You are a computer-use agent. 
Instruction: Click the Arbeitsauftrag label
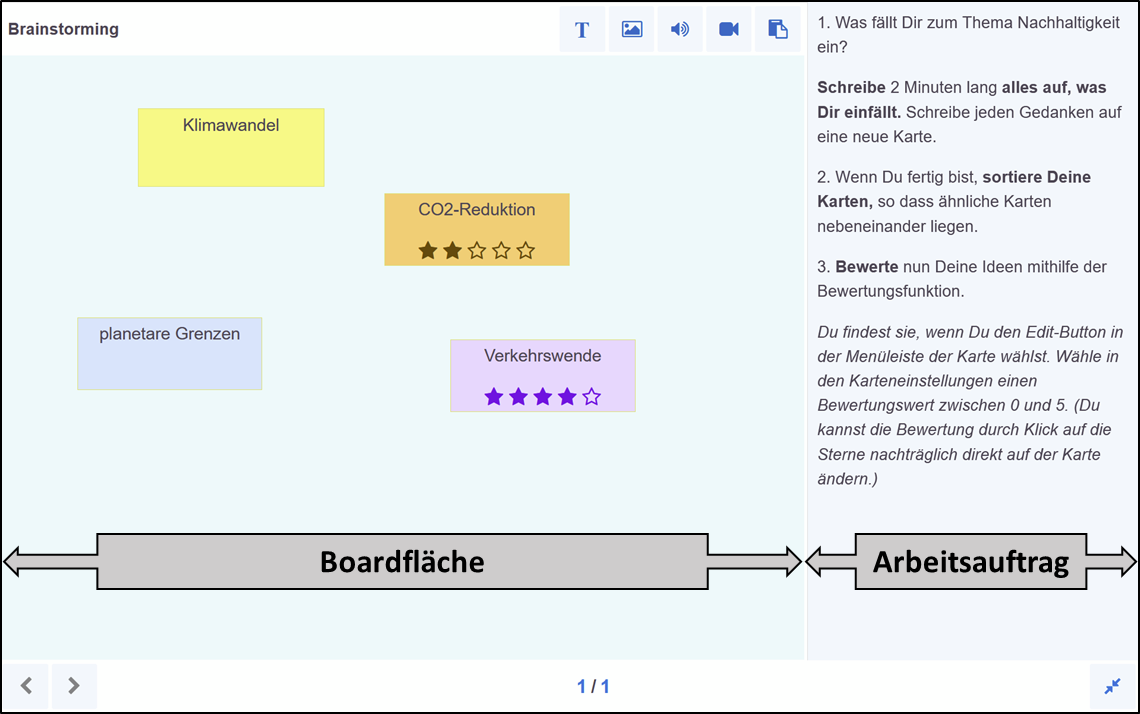tap(971, 562)
